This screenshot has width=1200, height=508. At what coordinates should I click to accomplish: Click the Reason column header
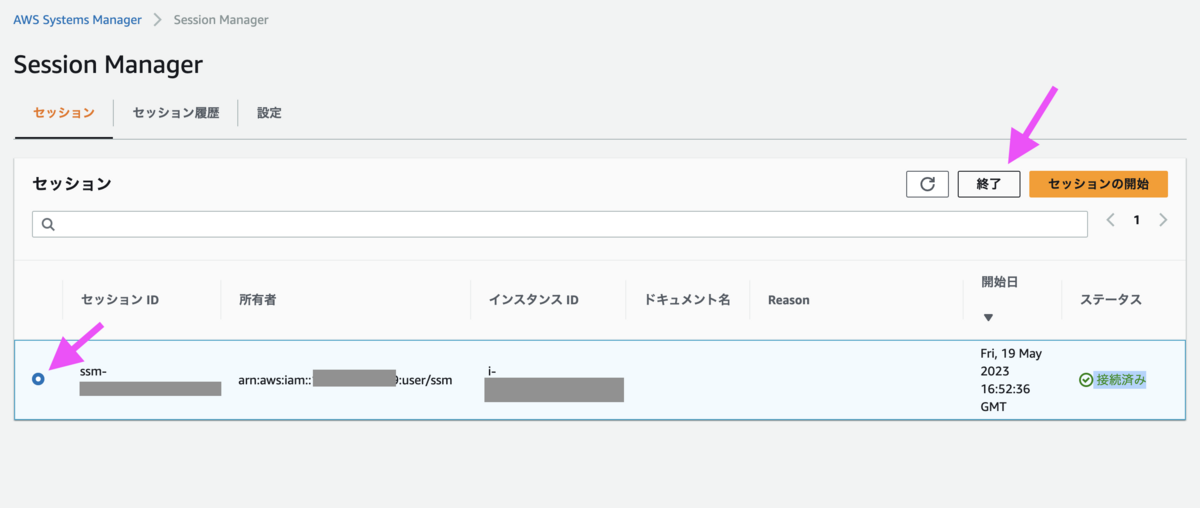pyautogui.click(x=789, y=300)
